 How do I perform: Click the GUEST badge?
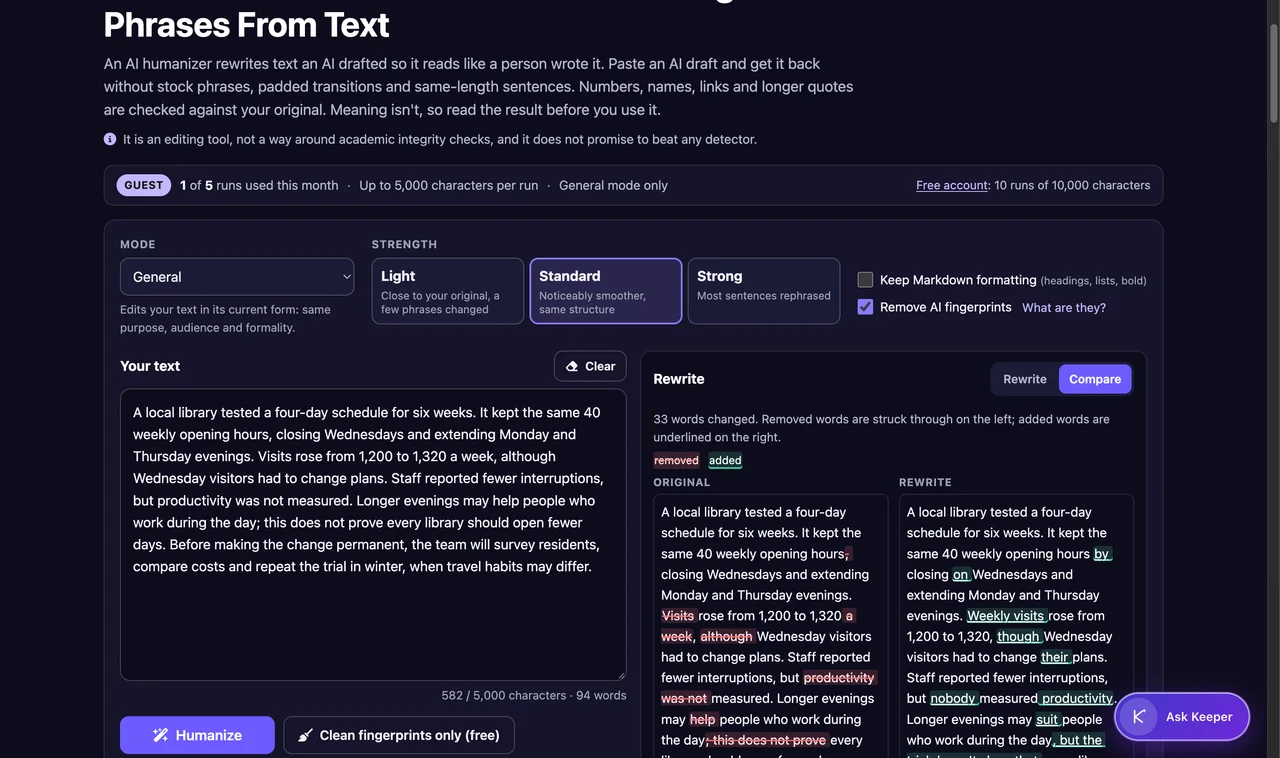pos(144,185)
